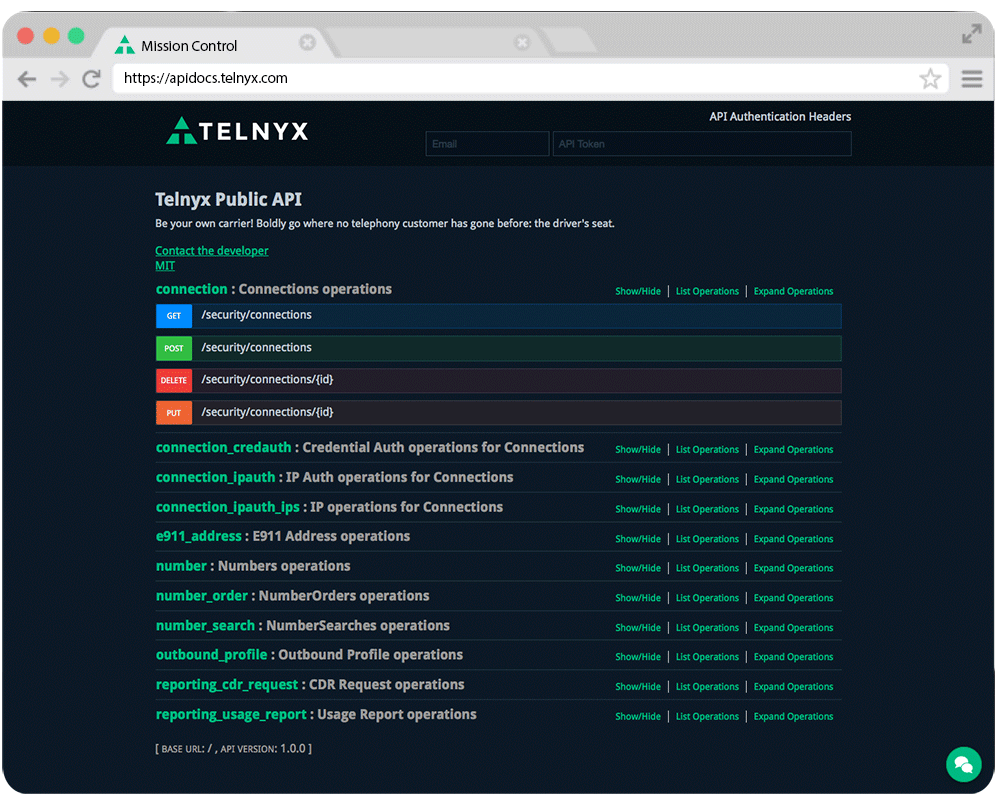Click Show/Hide for number_order
The width and height of the screenshot is (1000, 800).
[638, 598]
